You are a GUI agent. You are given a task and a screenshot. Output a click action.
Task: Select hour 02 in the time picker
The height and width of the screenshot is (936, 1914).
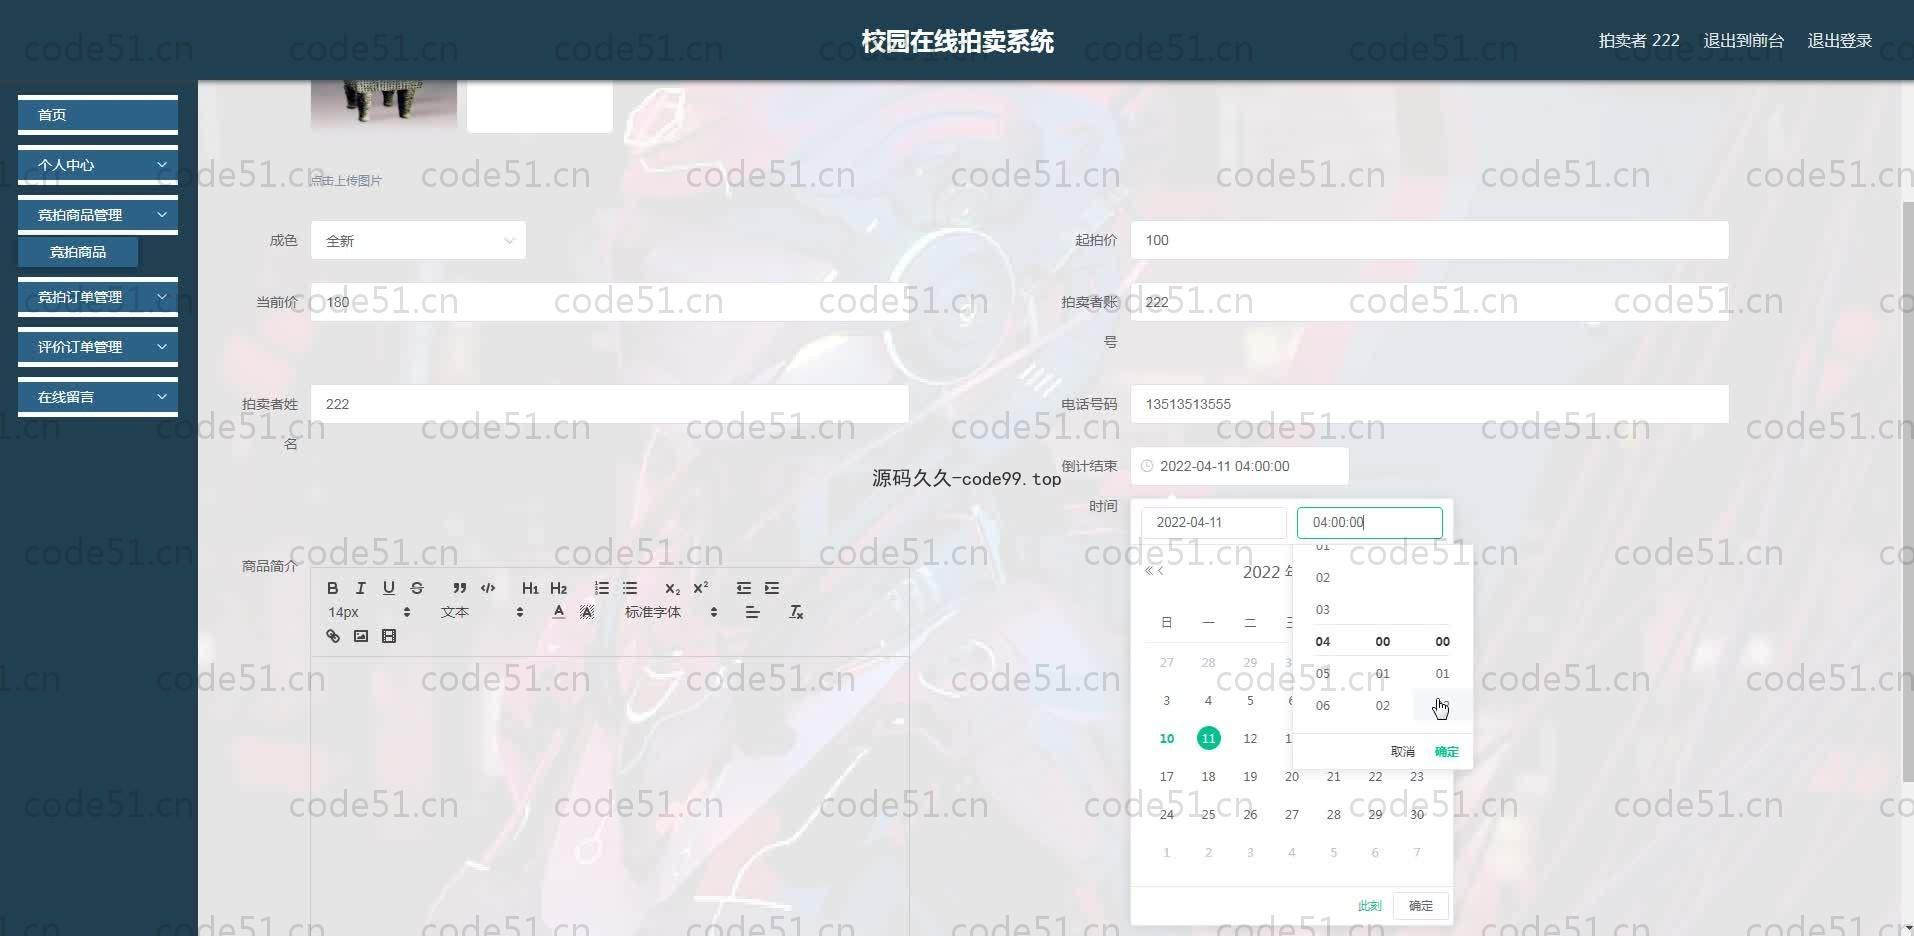[x=1323, y=577]
